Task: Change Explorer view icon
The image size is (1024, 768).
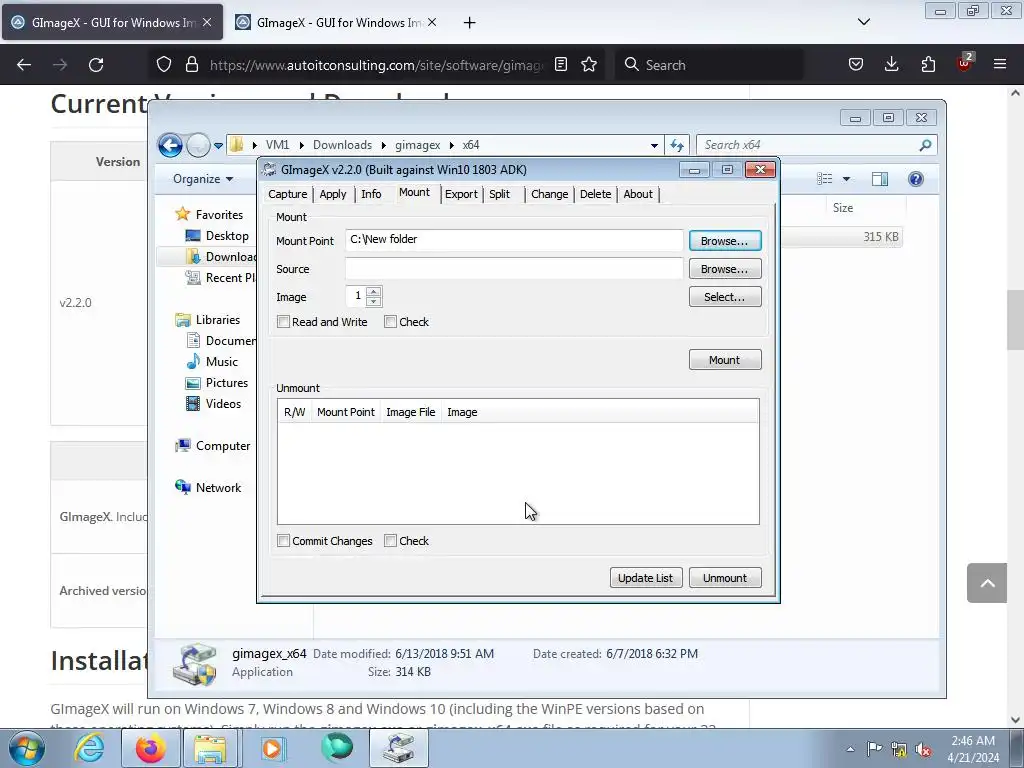Action: [825, 179]
